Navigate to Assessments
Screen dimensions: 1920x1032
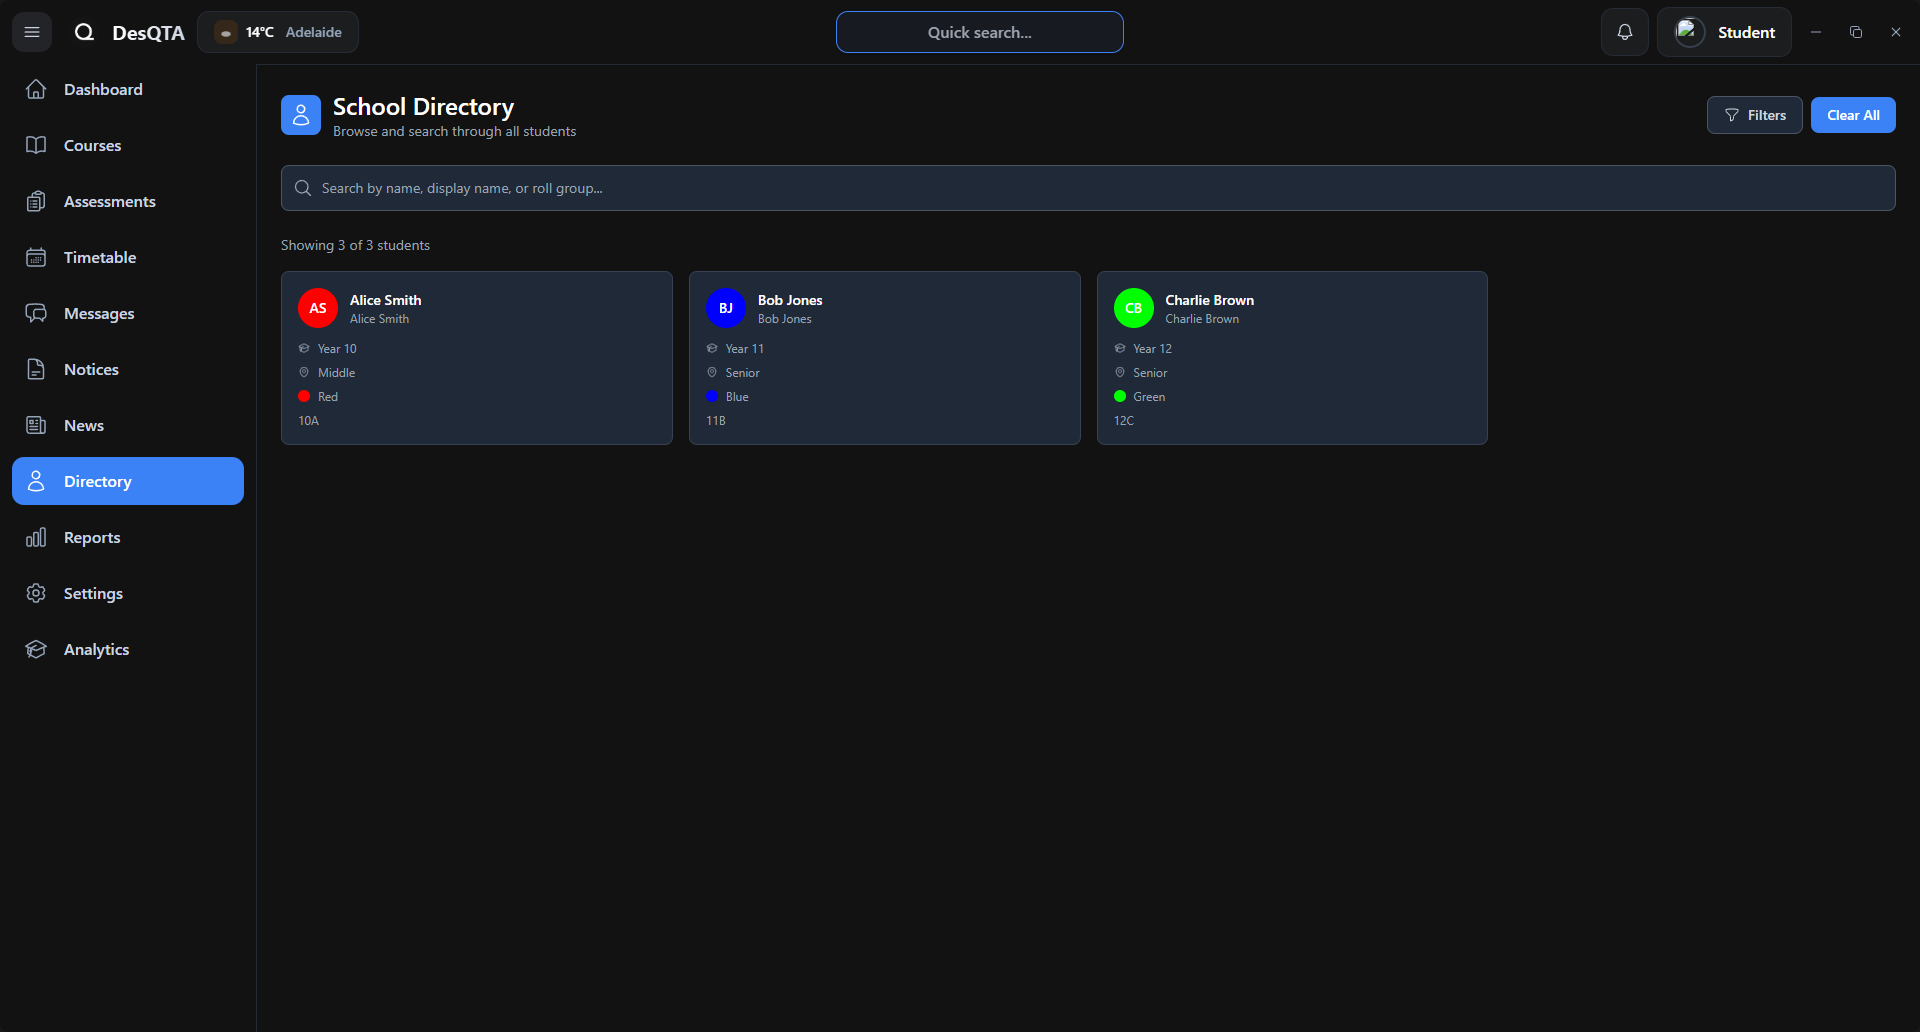(x=109, y=201)
